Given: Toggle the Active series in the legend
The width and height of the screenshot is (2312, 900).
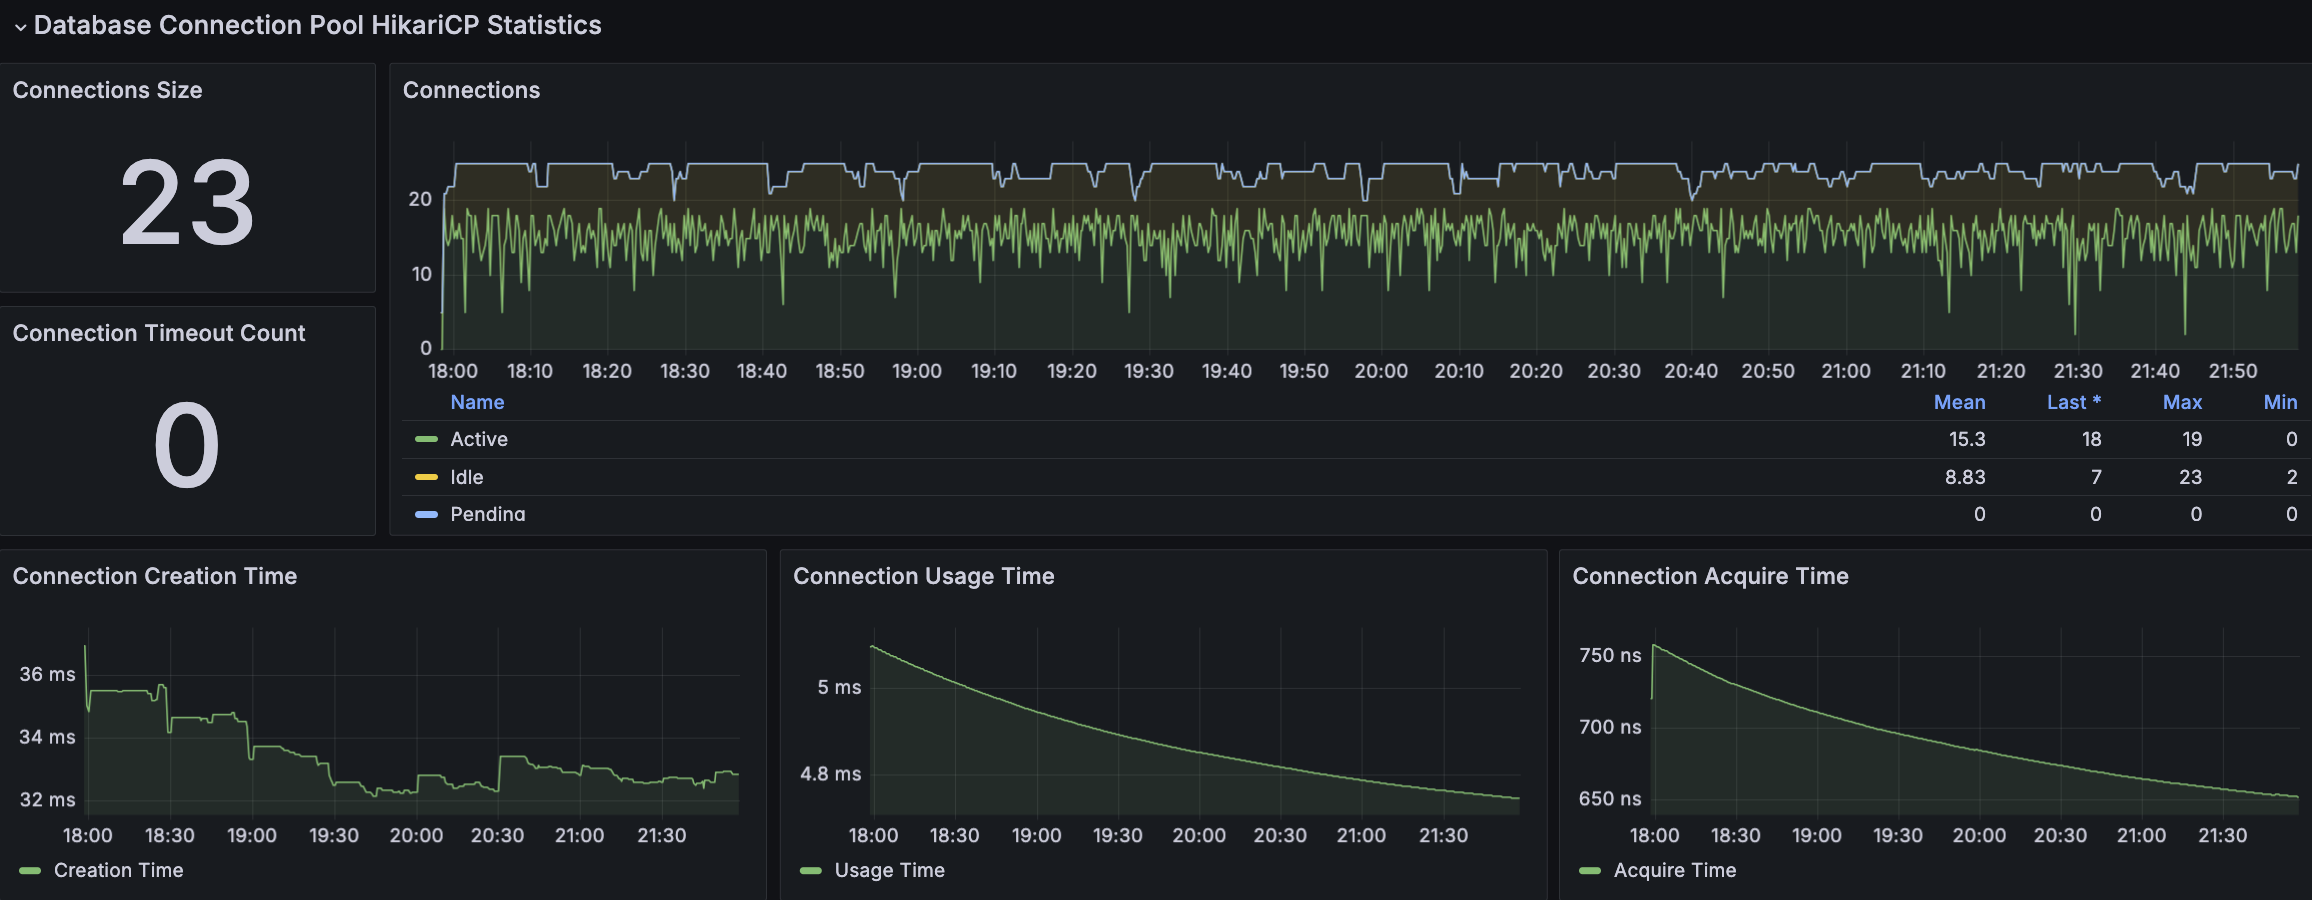Looking at the screenshot, I should pyautogui.click(x=479, y=439).
